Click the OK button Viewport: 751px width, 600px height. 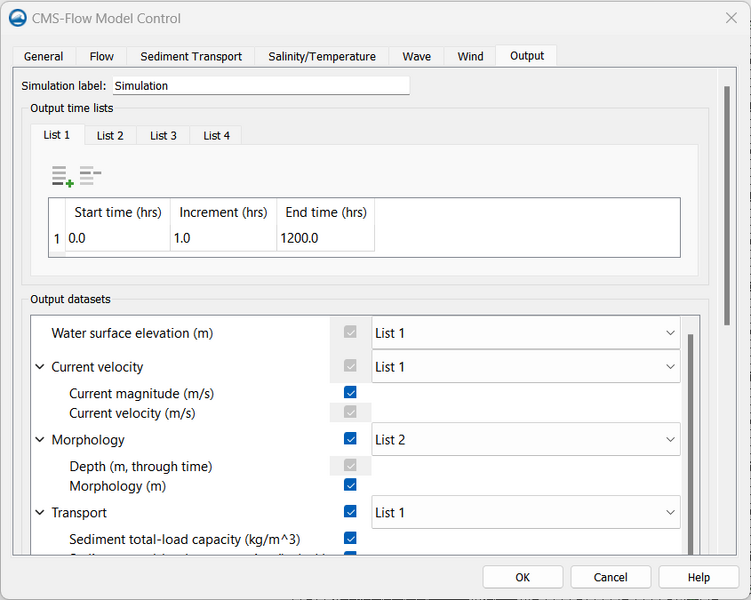point(523,577)
